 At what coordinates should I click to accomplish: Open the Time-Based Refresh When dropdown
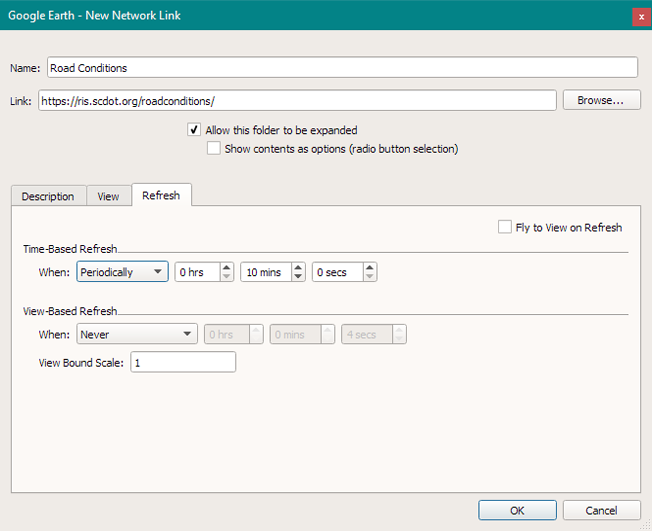point(122,272)
